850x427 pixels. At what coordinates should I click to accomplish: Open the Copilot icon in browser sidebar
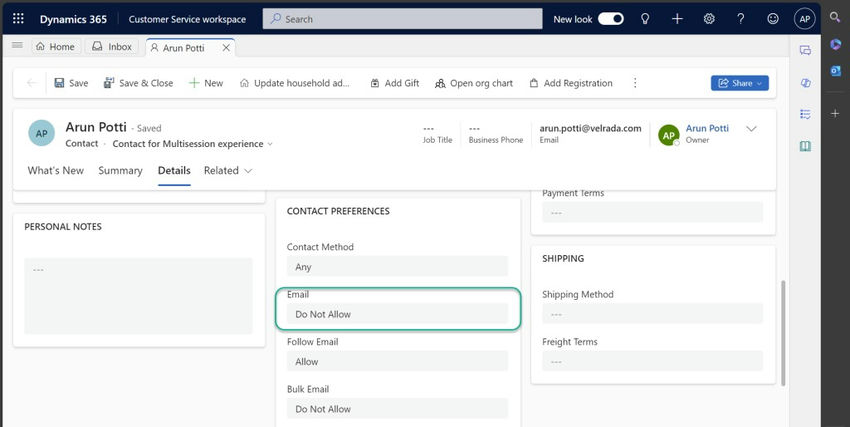tap(835, 44)
